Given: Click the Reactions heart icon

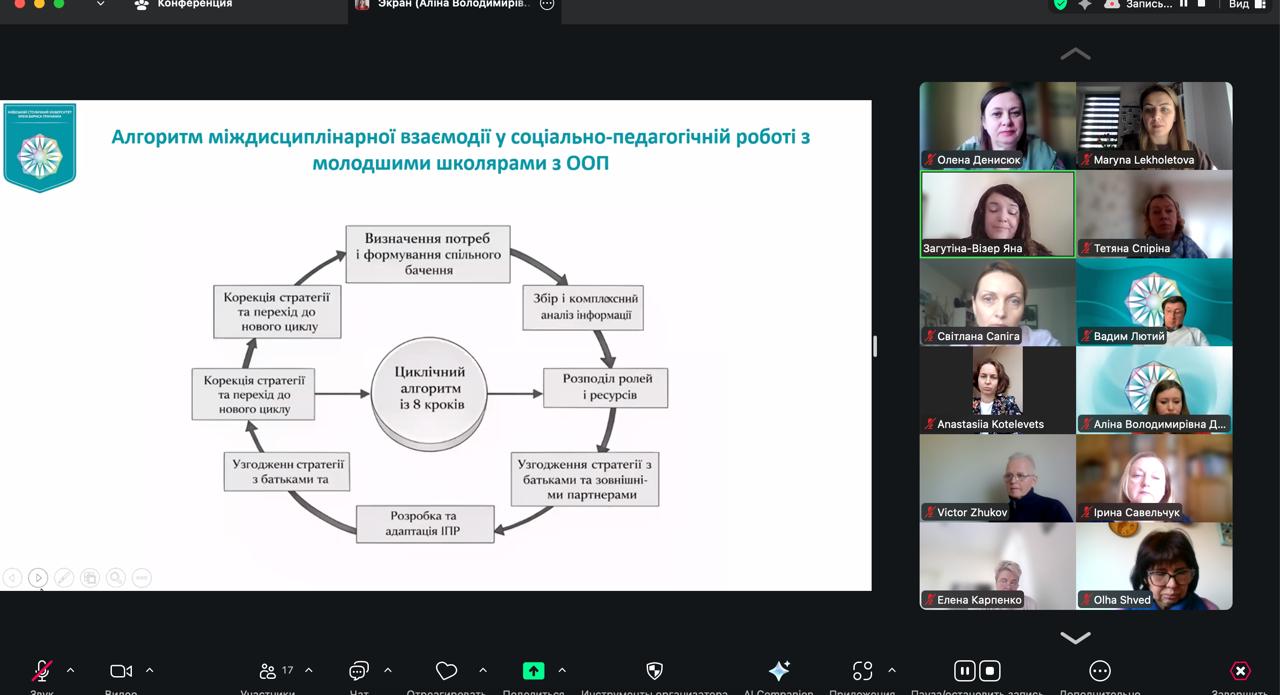Looking at the screenshot, I should point(447,671).
